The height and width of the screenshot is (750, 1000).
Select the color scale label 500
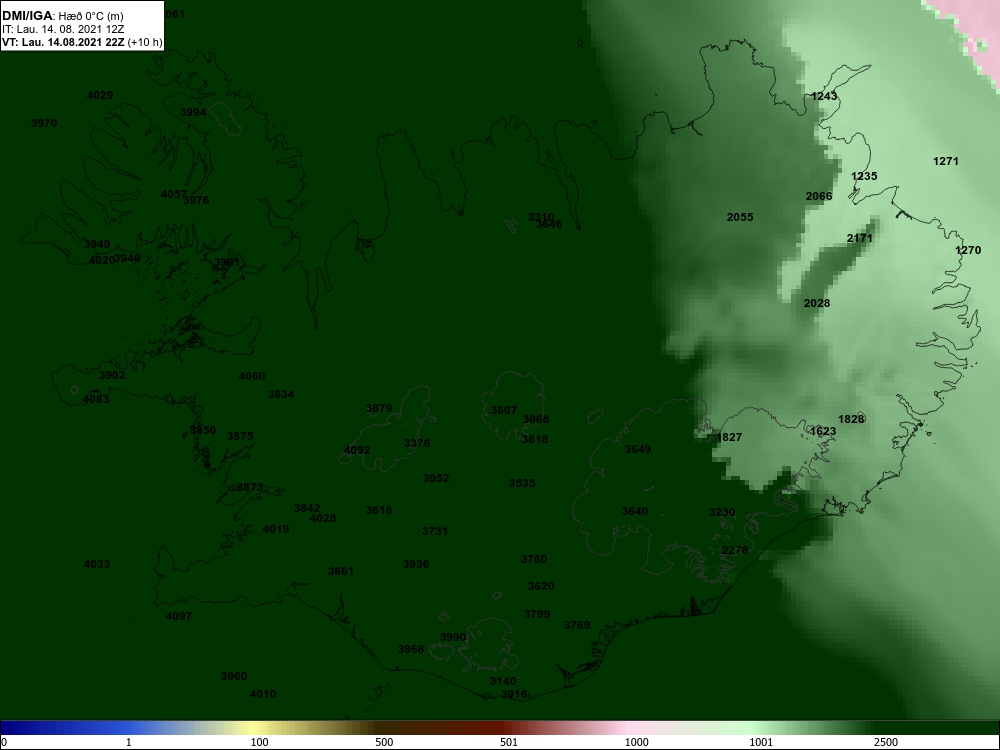384,742
